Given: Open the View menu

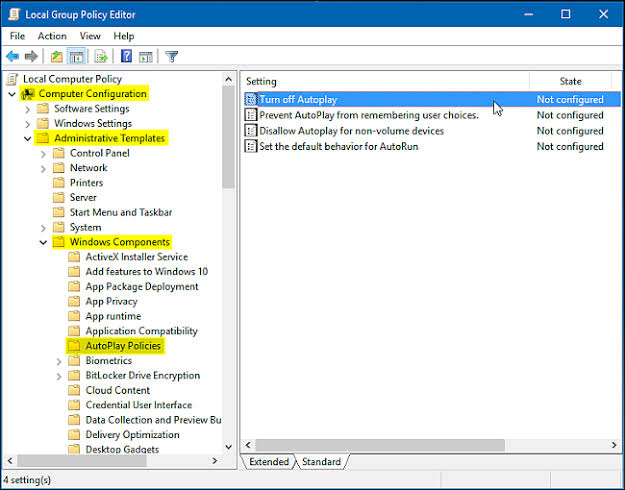Looking at the screenshot, I should pyautogui.click(x=90, y=36).
